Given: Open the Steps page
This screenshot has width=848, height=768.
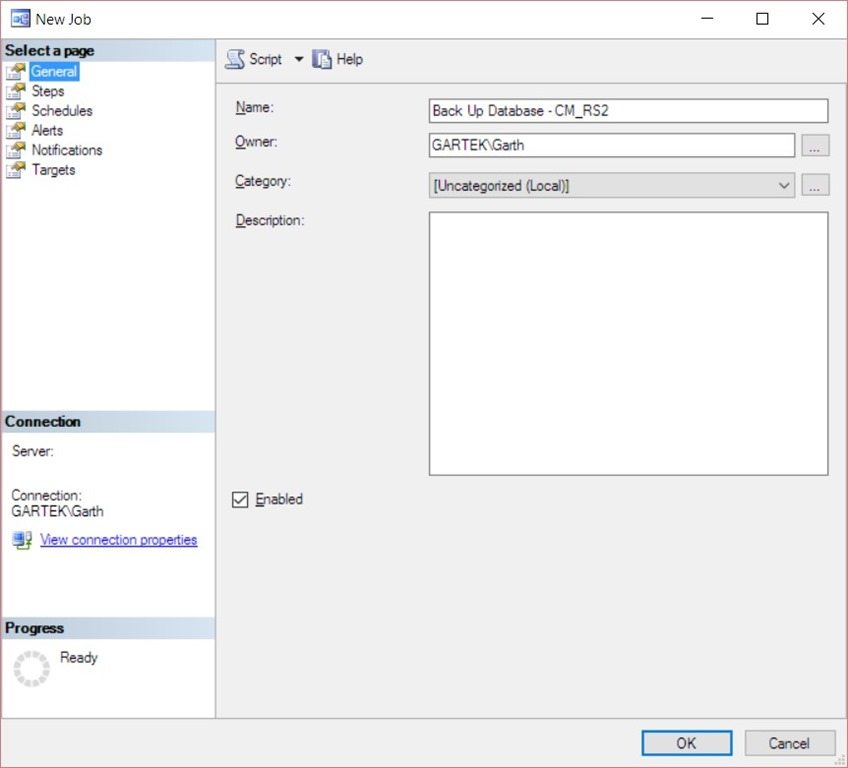Looking at the screenshot, I should tap(48, 91).
